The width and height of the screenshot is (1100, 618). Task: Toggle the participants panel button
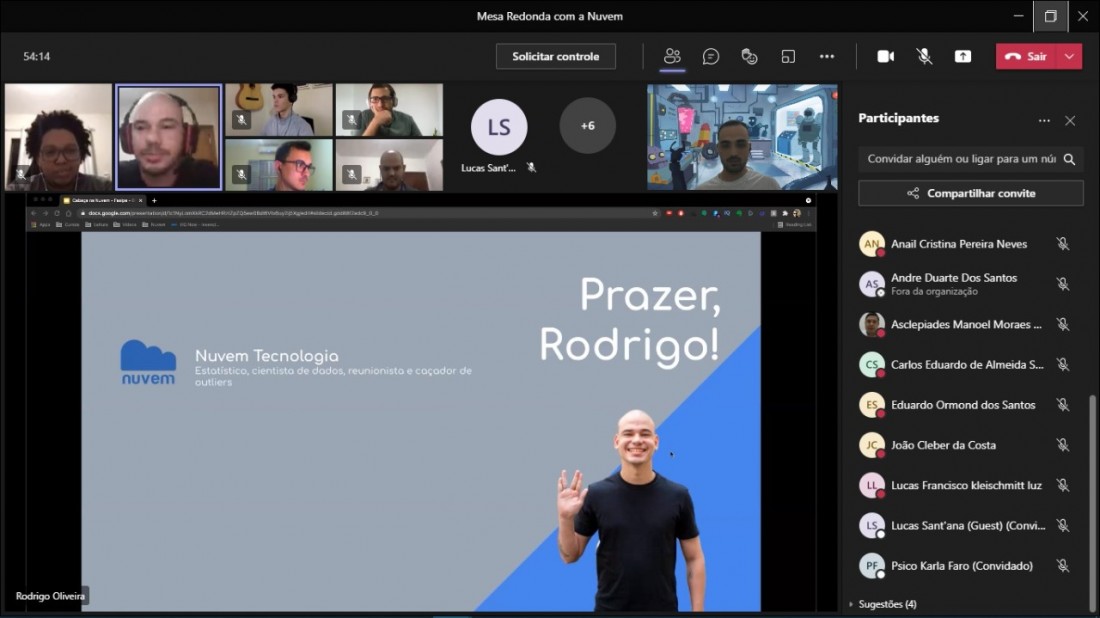tap(672, 56)
